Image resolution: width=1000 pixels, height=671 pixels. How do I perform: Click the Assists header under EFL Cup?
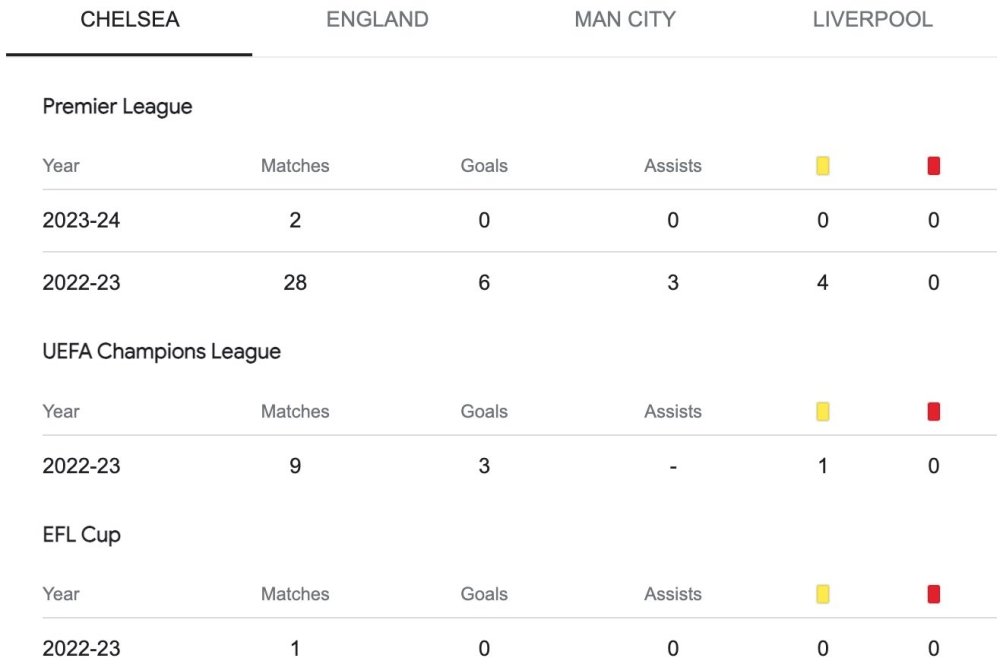pos(673,594)
